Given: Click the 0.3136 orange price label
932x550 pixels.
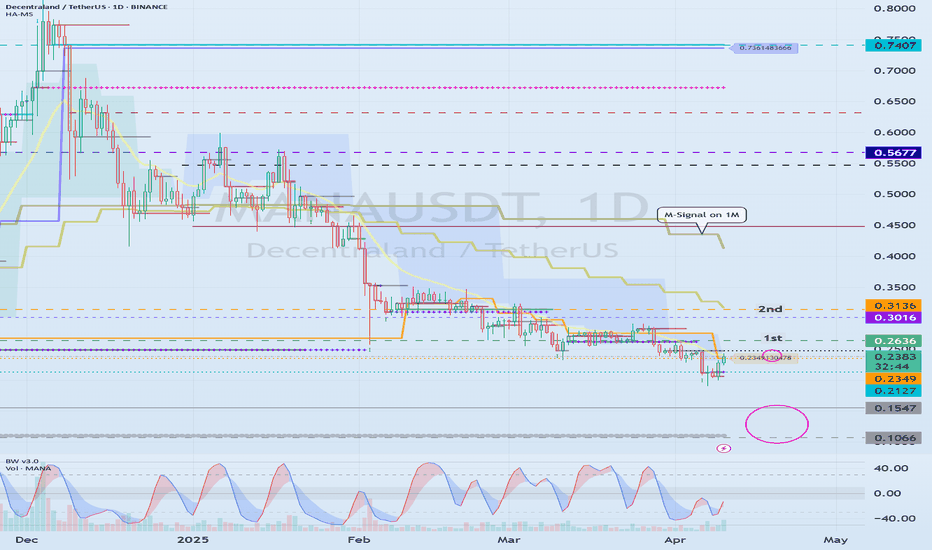Looking at the screenshot, I should tap(893, 306).
